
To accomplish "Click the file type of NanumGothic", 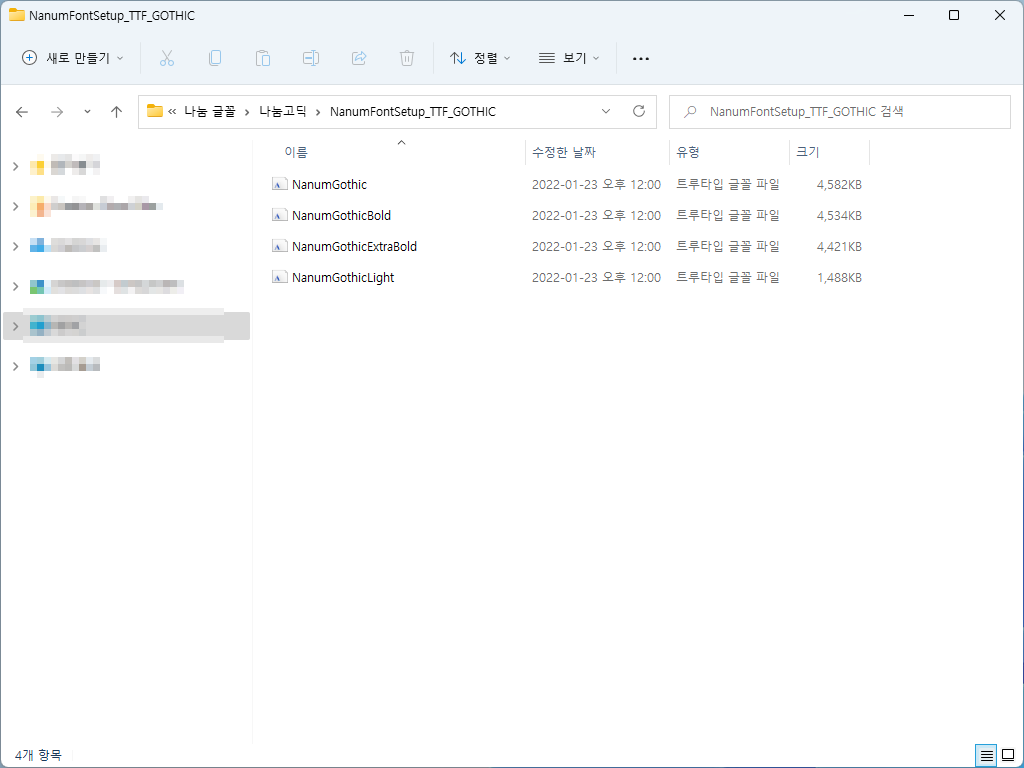I will [x=728, y=184].
